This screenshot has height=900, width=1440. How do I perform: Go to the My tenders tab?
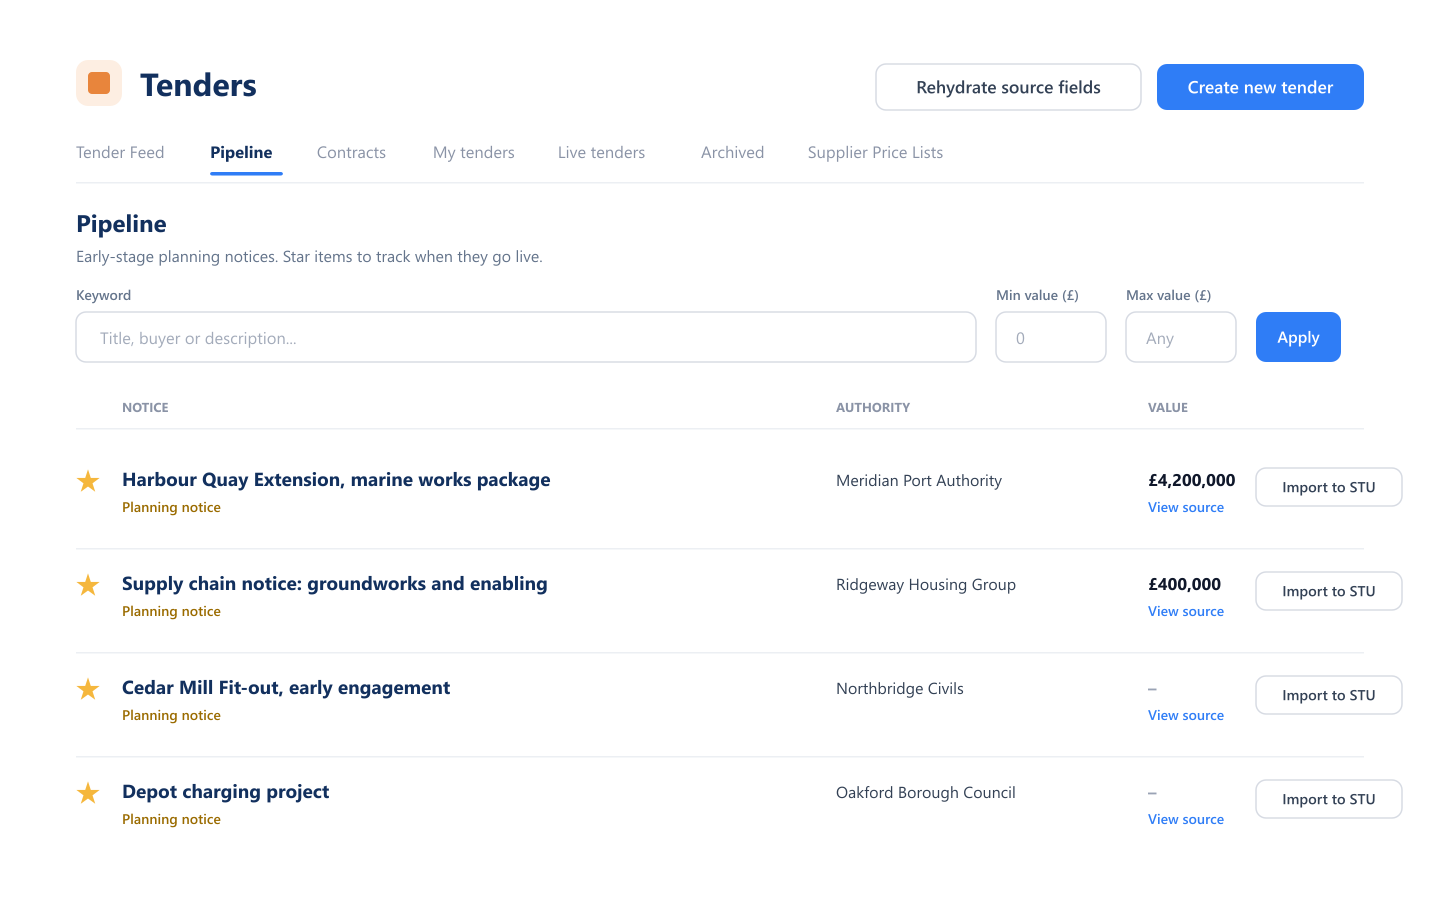click(x=474, y=152)
